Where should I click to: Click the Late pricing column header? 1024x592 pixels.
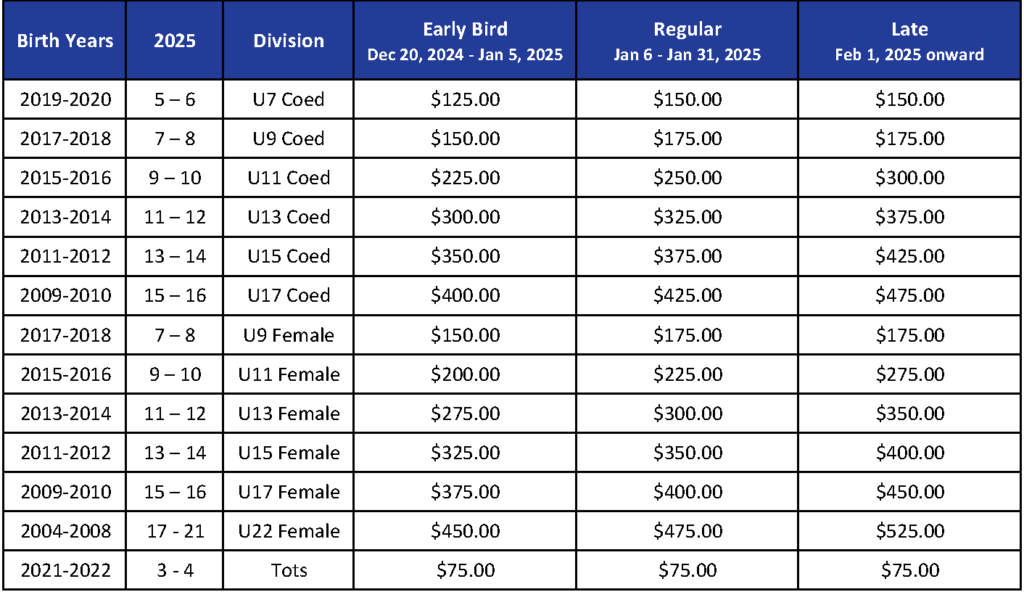pyautogui.click(x=909, y=41)
